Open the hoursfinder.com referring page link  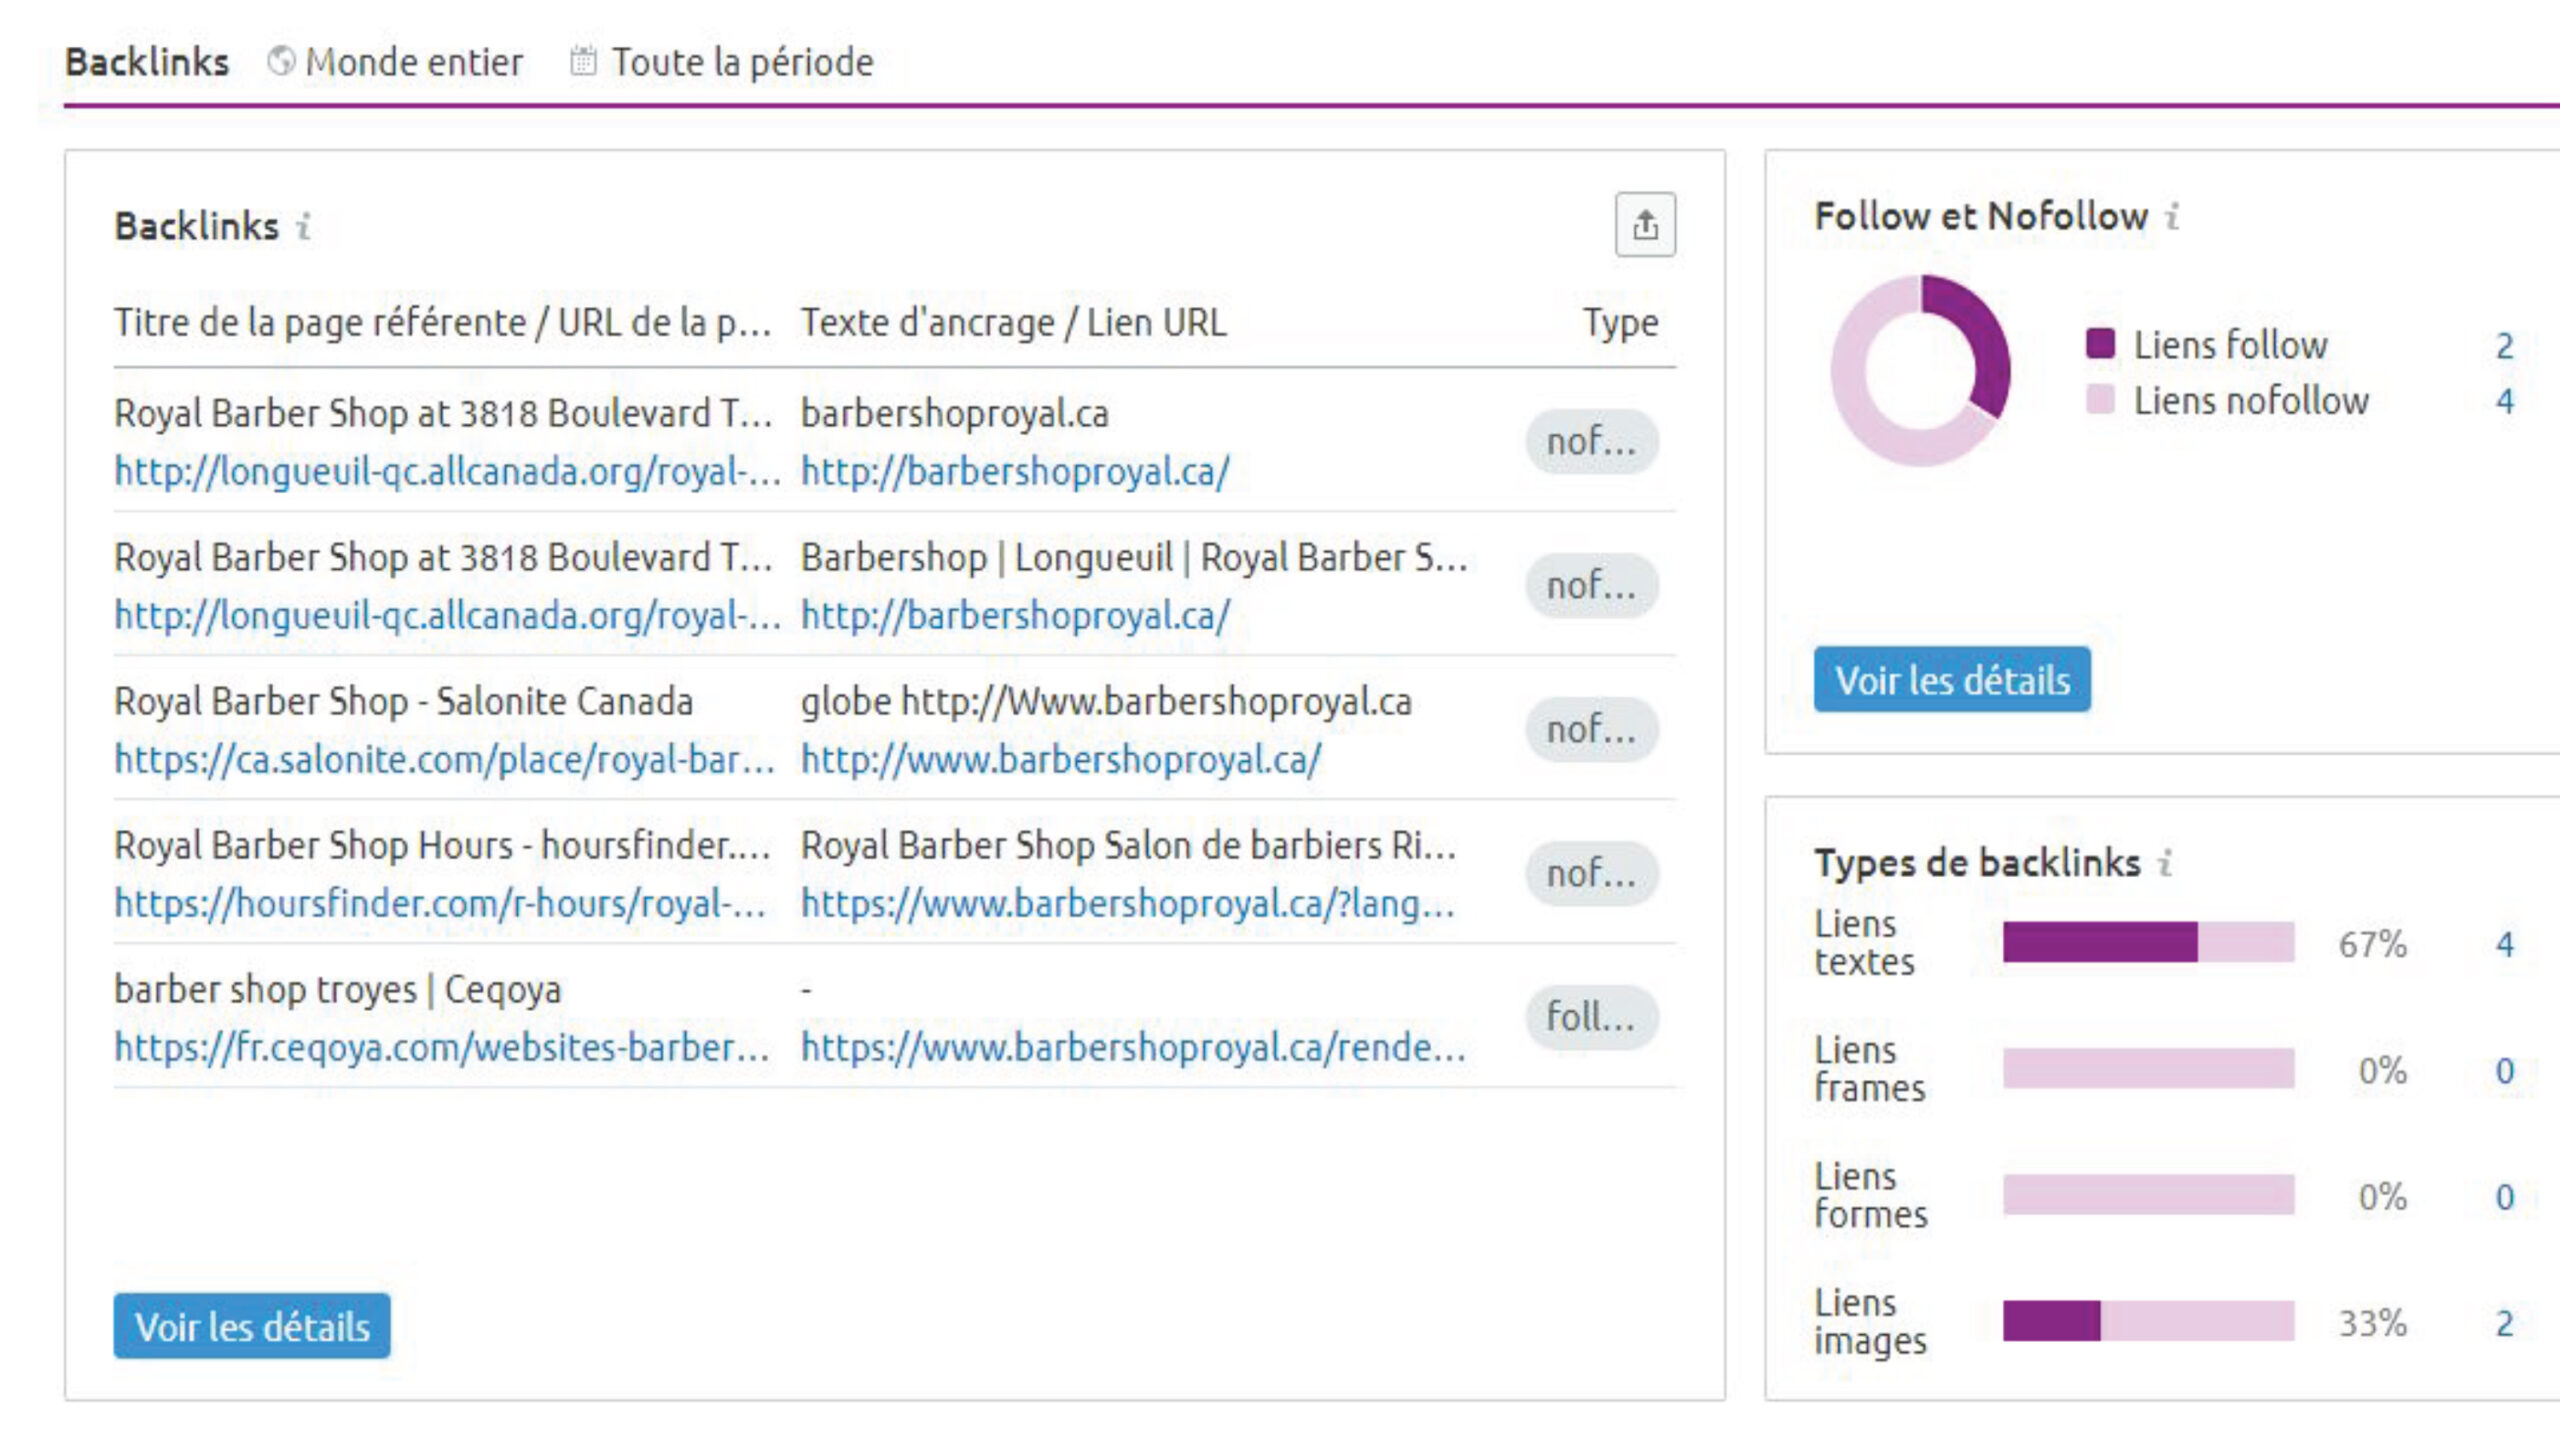click(440, 903)
